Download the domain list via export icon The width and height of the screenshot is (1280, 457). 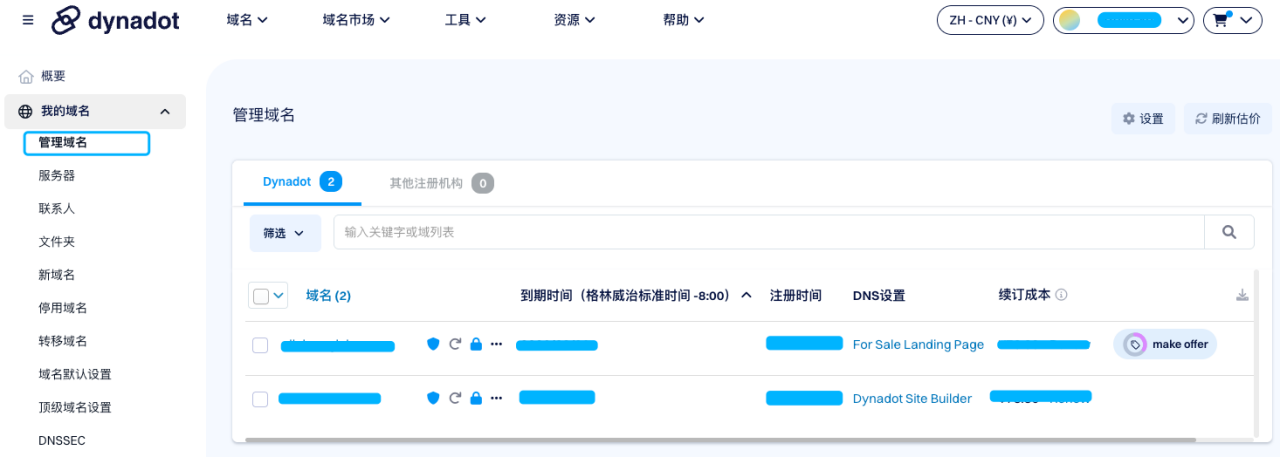[1242, 295]
